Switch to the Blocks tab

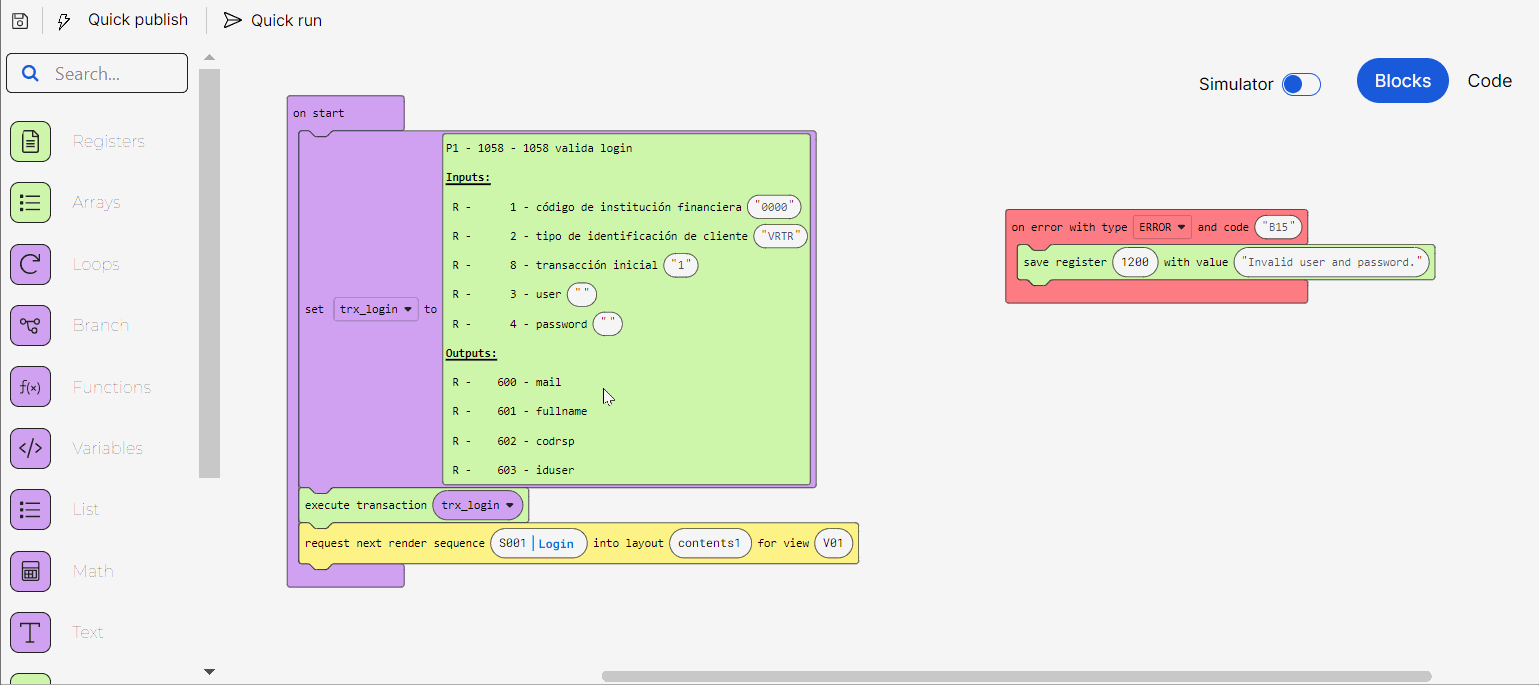(x=1402, y=81)
